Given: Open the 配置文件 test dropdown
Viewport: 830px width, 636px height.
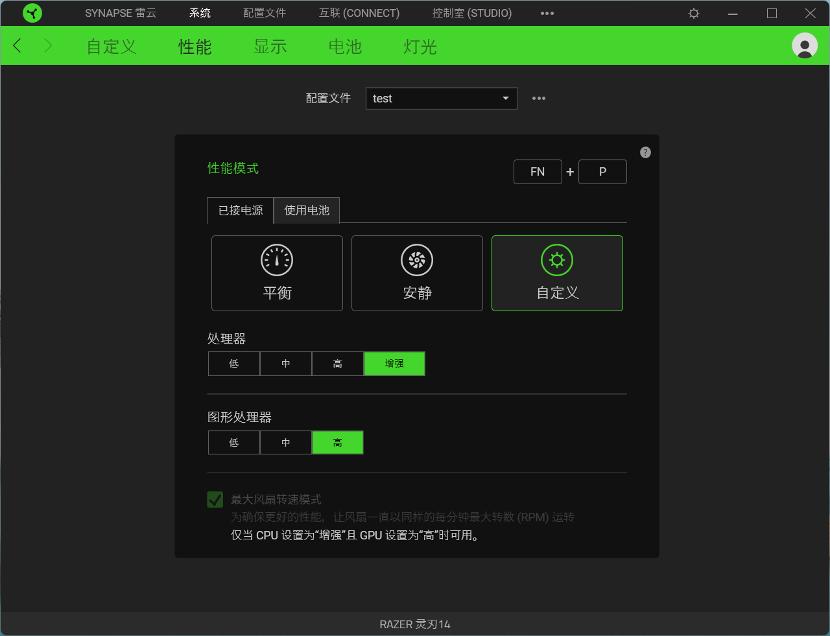Looking at the screenshot, I should click(x=441, y=98).
